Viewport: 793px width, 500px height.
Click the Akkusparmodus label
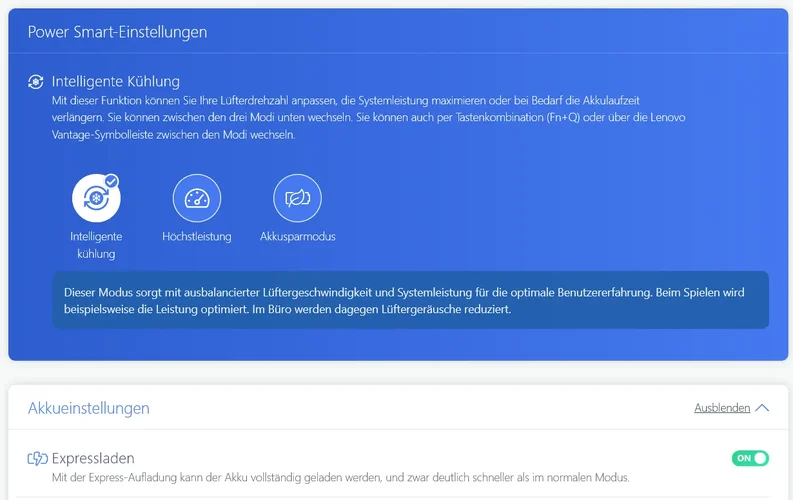tap(297, 237)
